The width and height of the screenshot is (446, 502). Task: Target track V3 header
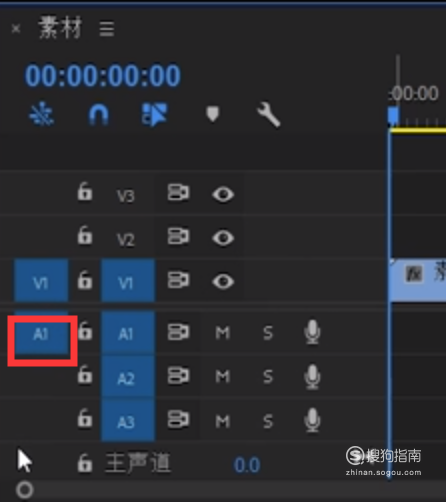pyautogui.click(x=126, y=196)
